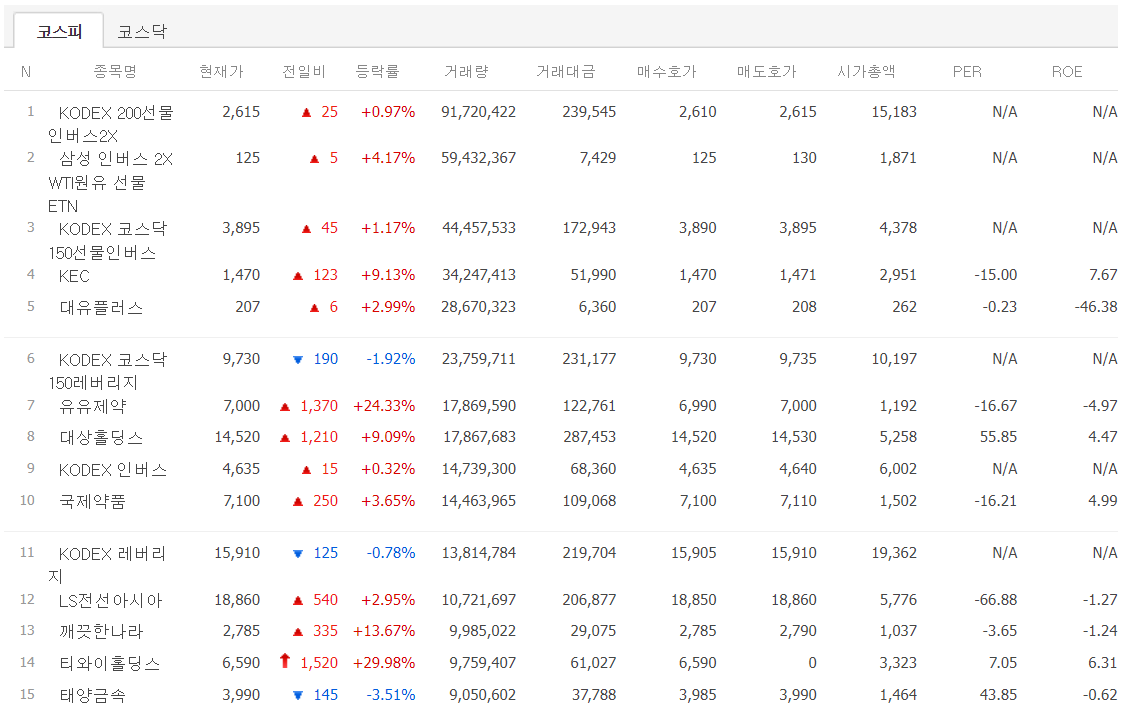Click the 59,432,367 volume value

[x=478, y=158]
